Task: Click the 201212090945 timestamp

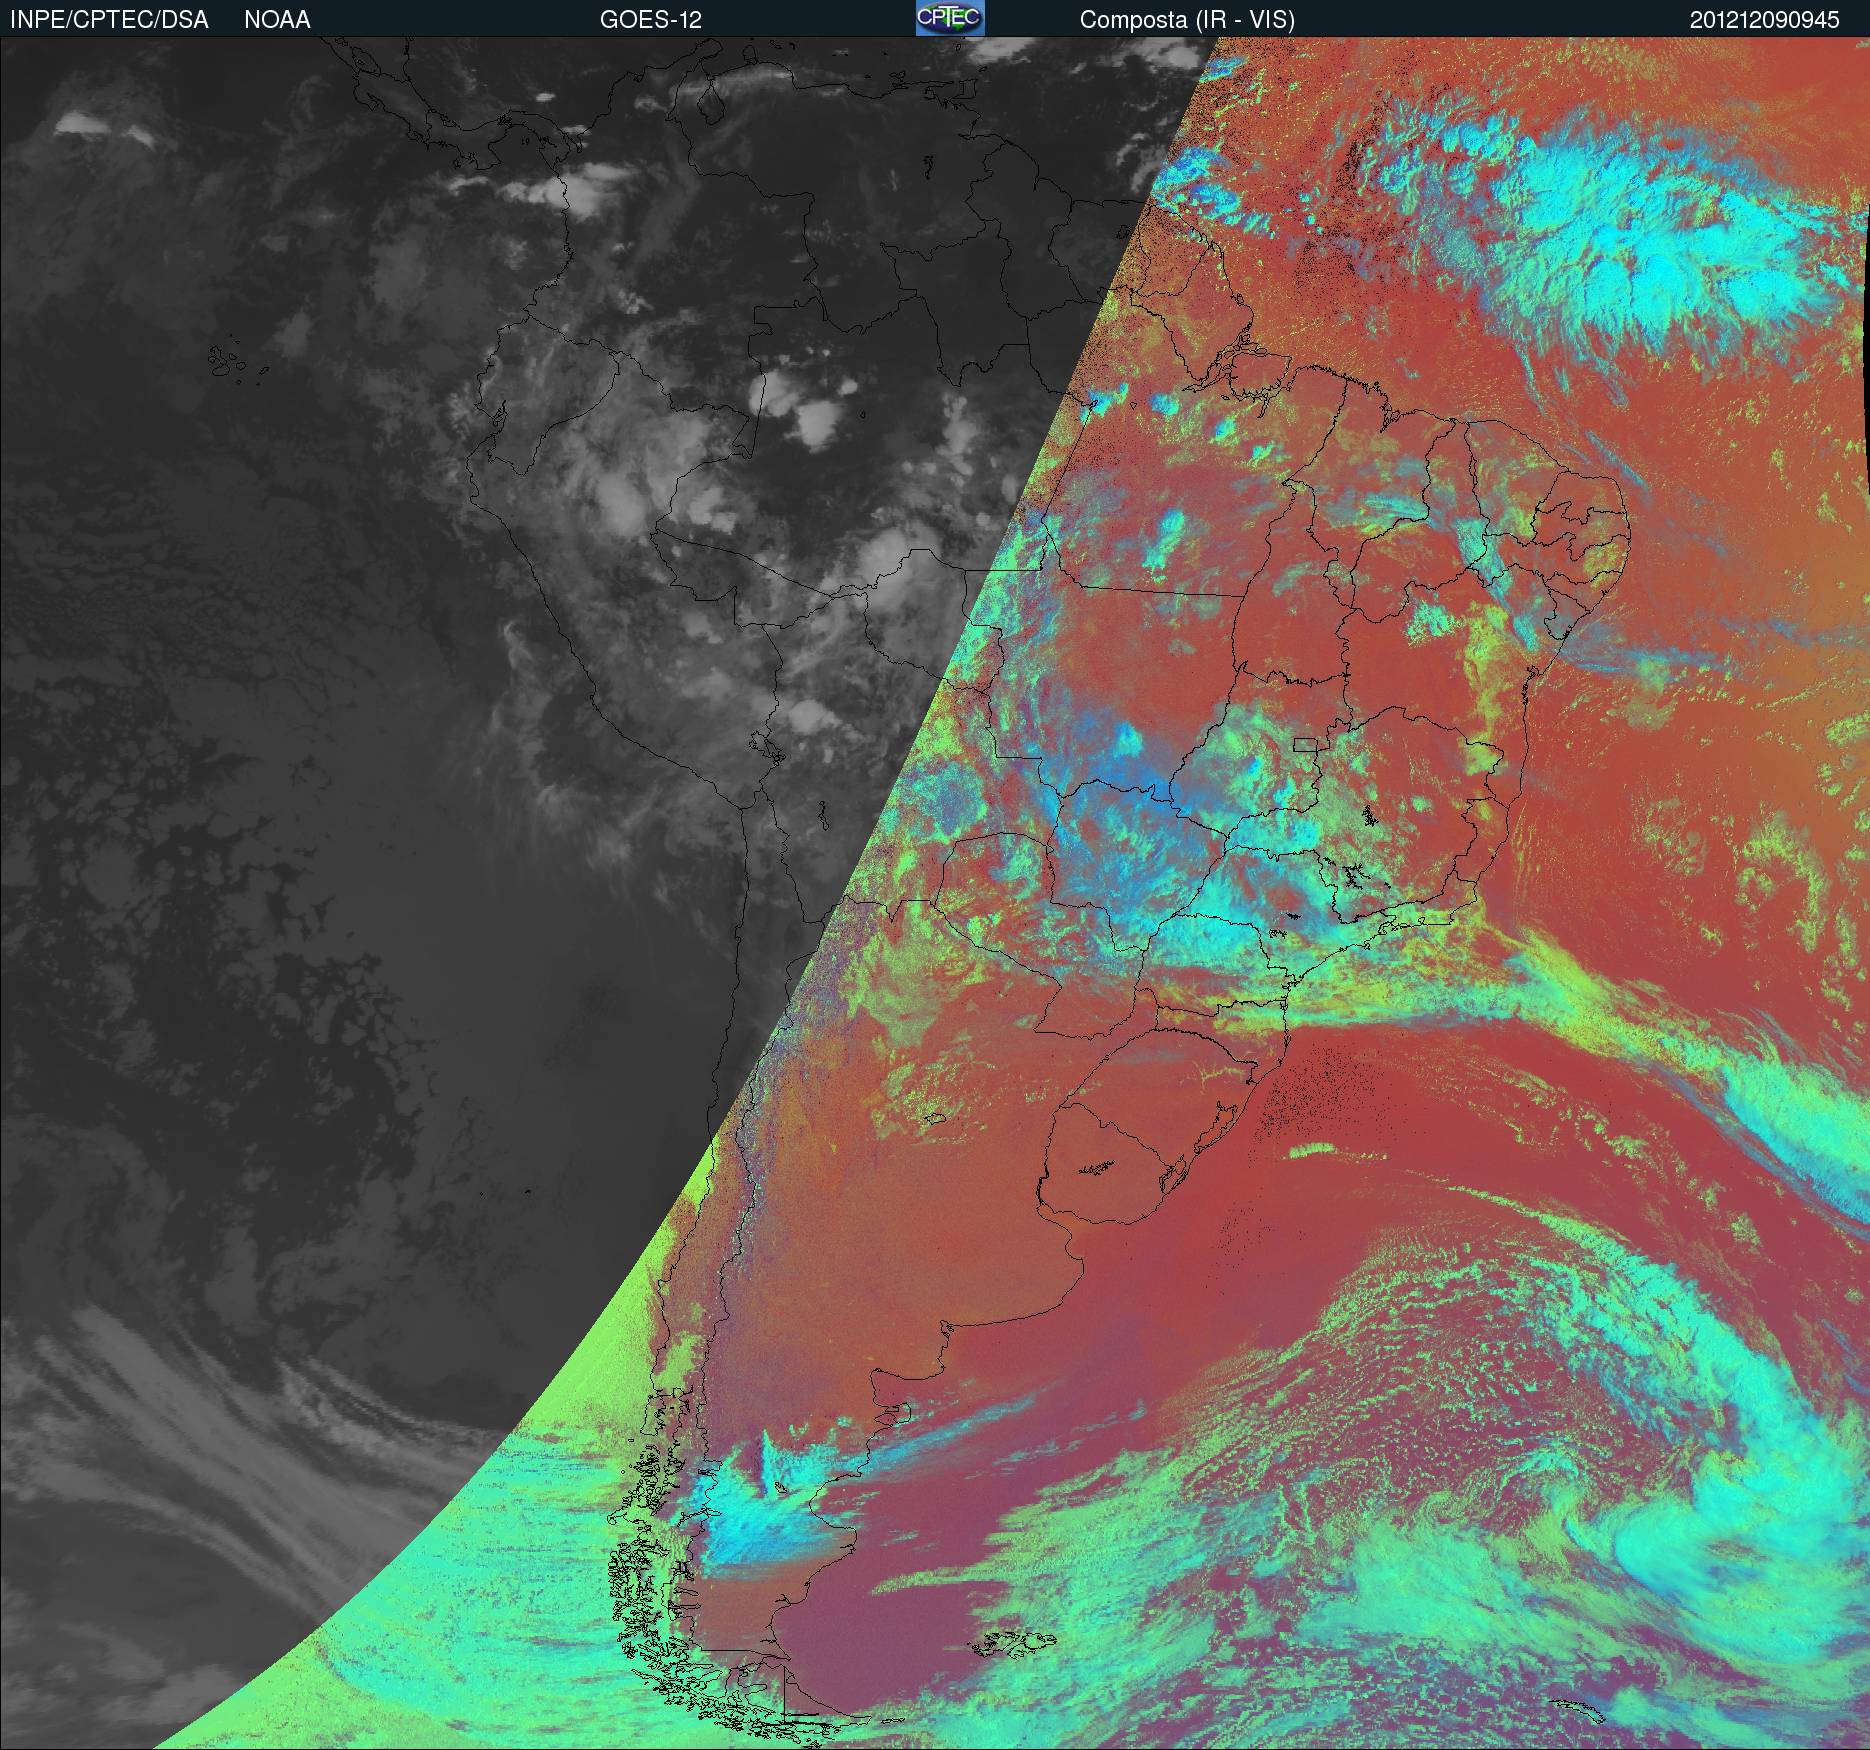Action: tap(1765, 20)
